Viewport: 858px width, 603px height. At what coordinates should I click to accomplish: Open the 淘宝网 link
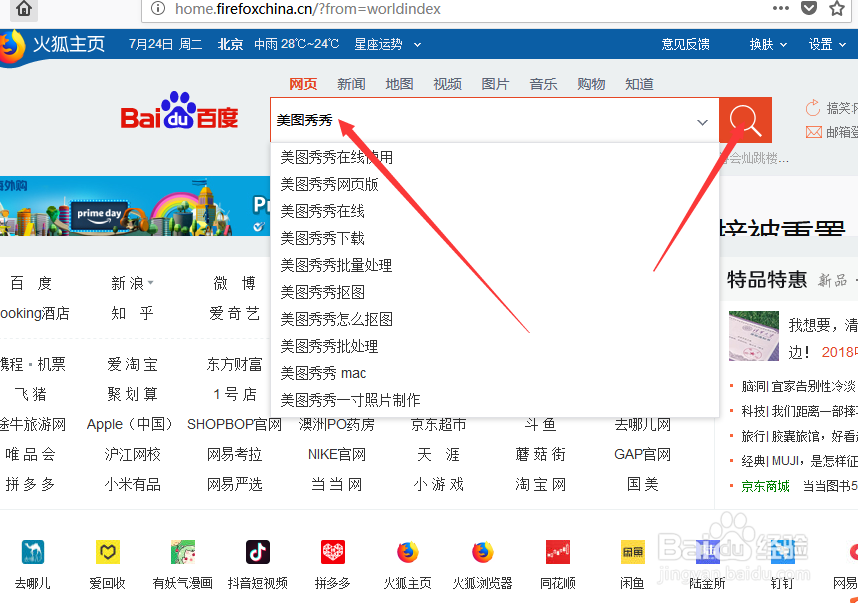[541, 484]
